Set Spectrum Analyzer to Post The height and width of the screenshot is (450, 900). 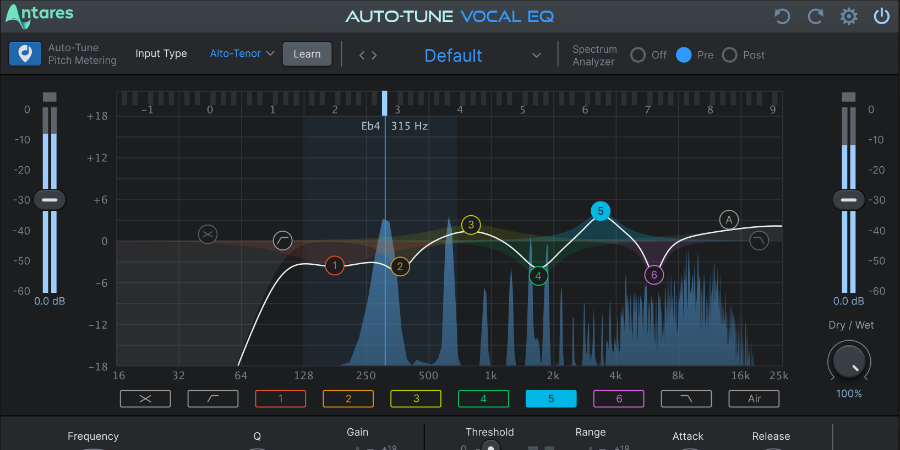[730, 55]
